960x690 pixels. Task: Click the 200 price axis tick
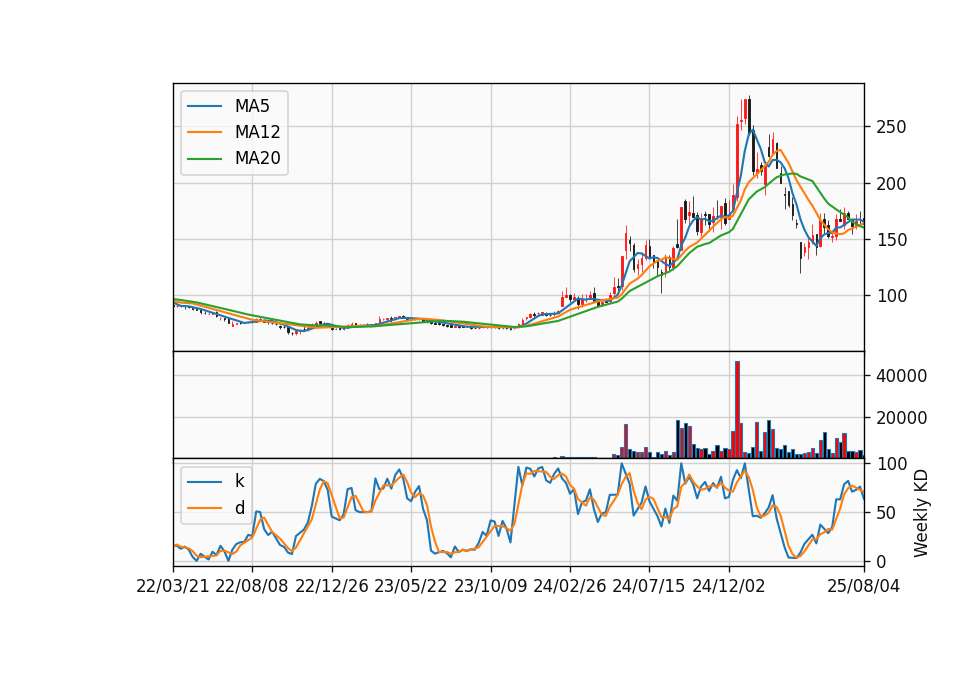891,184
